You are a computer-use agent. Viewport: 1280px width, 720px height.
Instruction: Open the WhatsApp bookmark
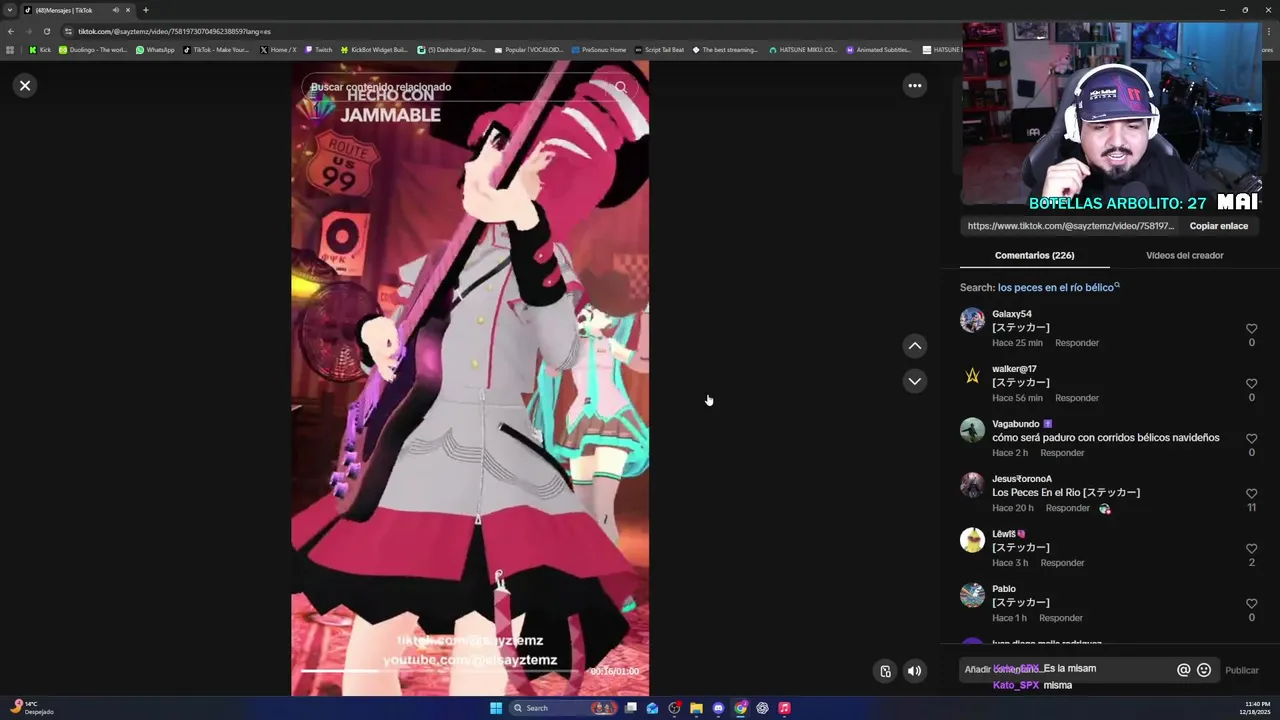pyautogui.click(x=155, y=49)
